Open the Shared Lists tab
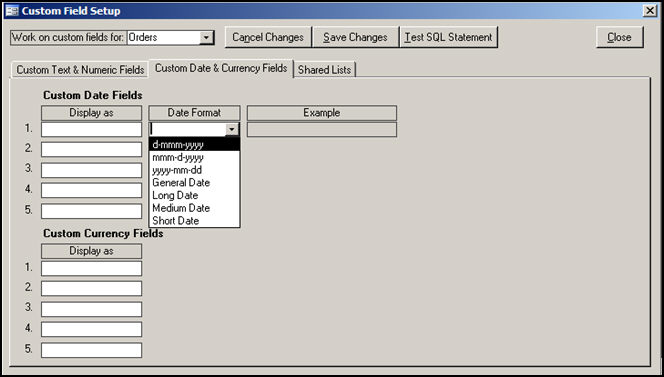Viewport: 664px width, 377px height. (x=324, y=69)
